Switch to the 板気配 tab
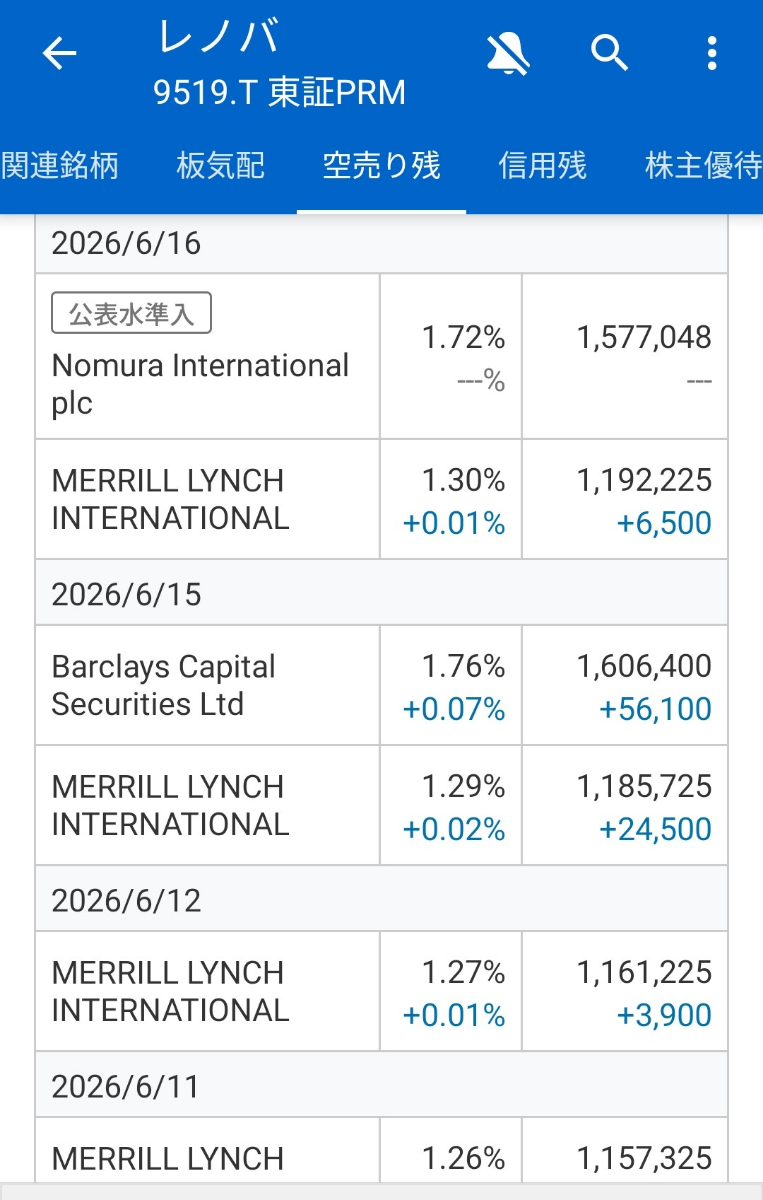The height and width of the screenshot is (1200, 763). click(x=221, y=165)
